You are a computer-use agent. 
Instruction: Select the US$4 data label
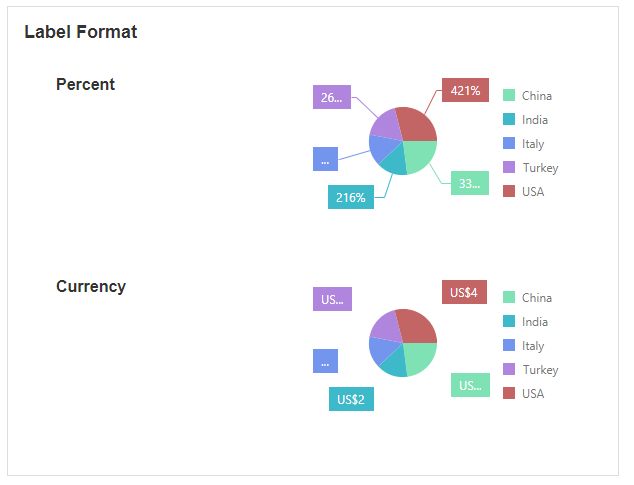(x=464, y=293)
